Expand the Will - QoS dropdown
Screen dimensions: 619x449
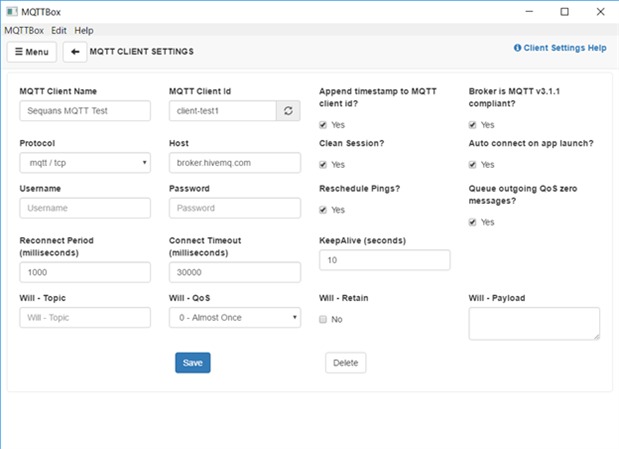pos(234,318)
